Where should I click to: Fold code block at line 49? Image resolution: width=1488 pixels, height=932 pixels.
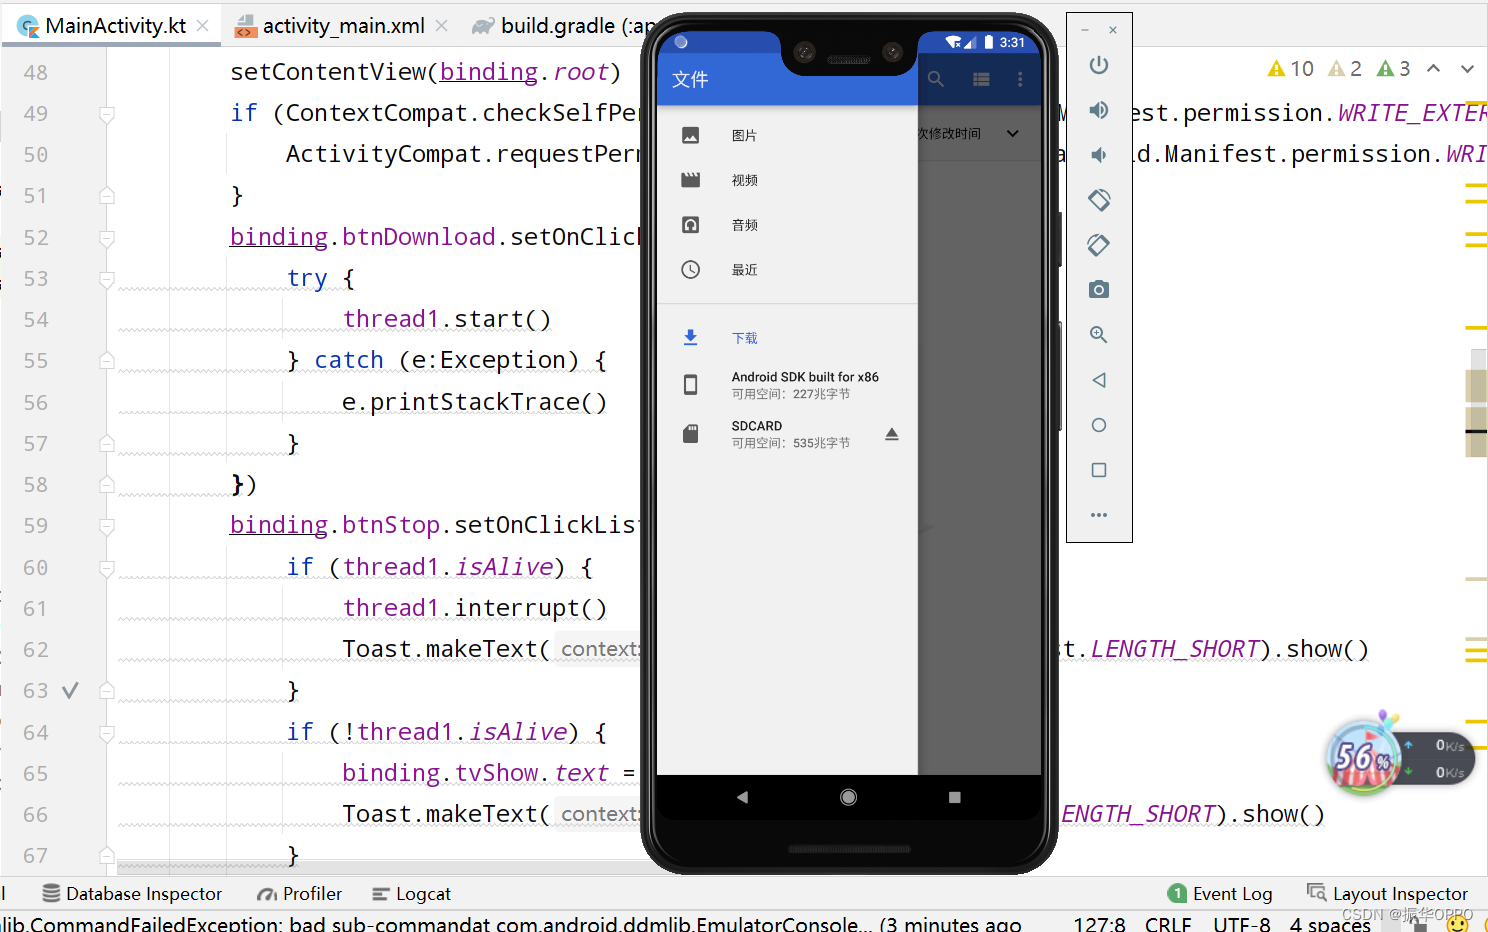coord(107,114)
